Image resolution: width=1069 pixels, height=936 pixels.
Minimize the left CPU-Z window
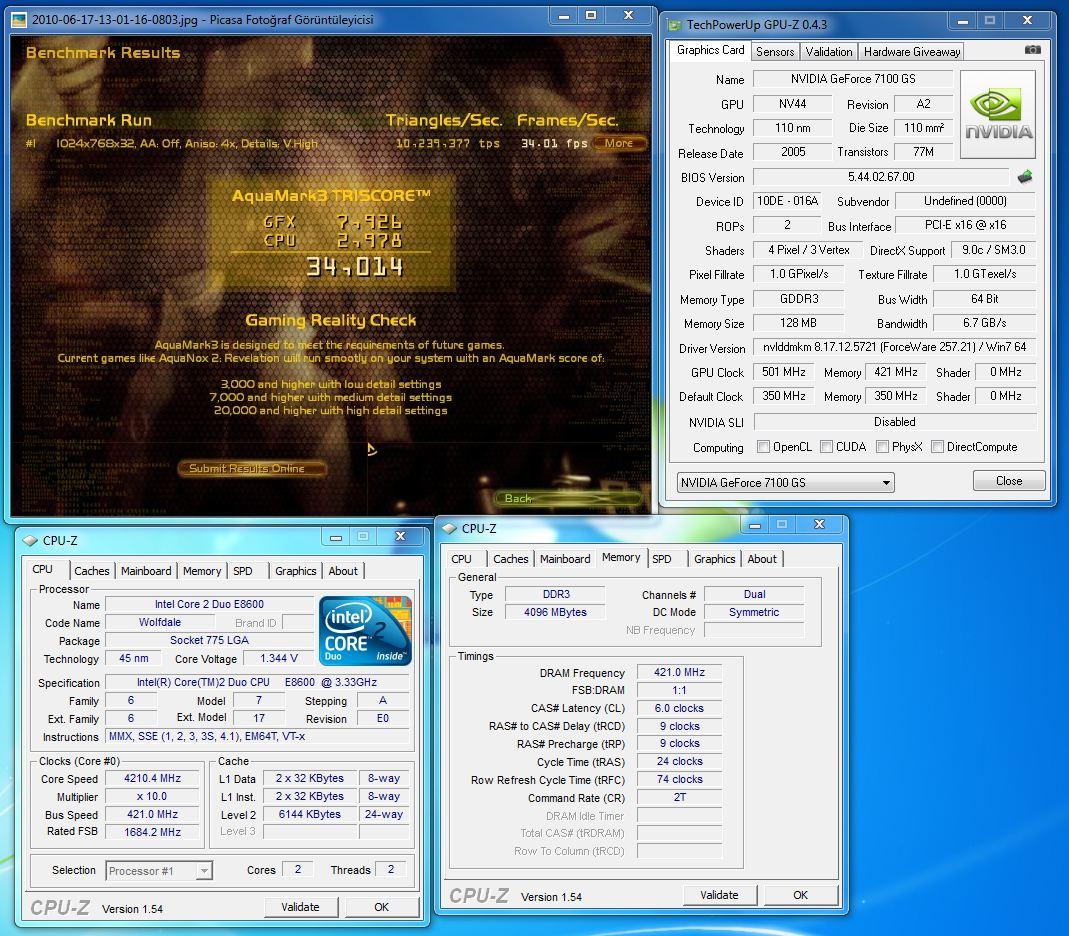[x=336, y=537]
